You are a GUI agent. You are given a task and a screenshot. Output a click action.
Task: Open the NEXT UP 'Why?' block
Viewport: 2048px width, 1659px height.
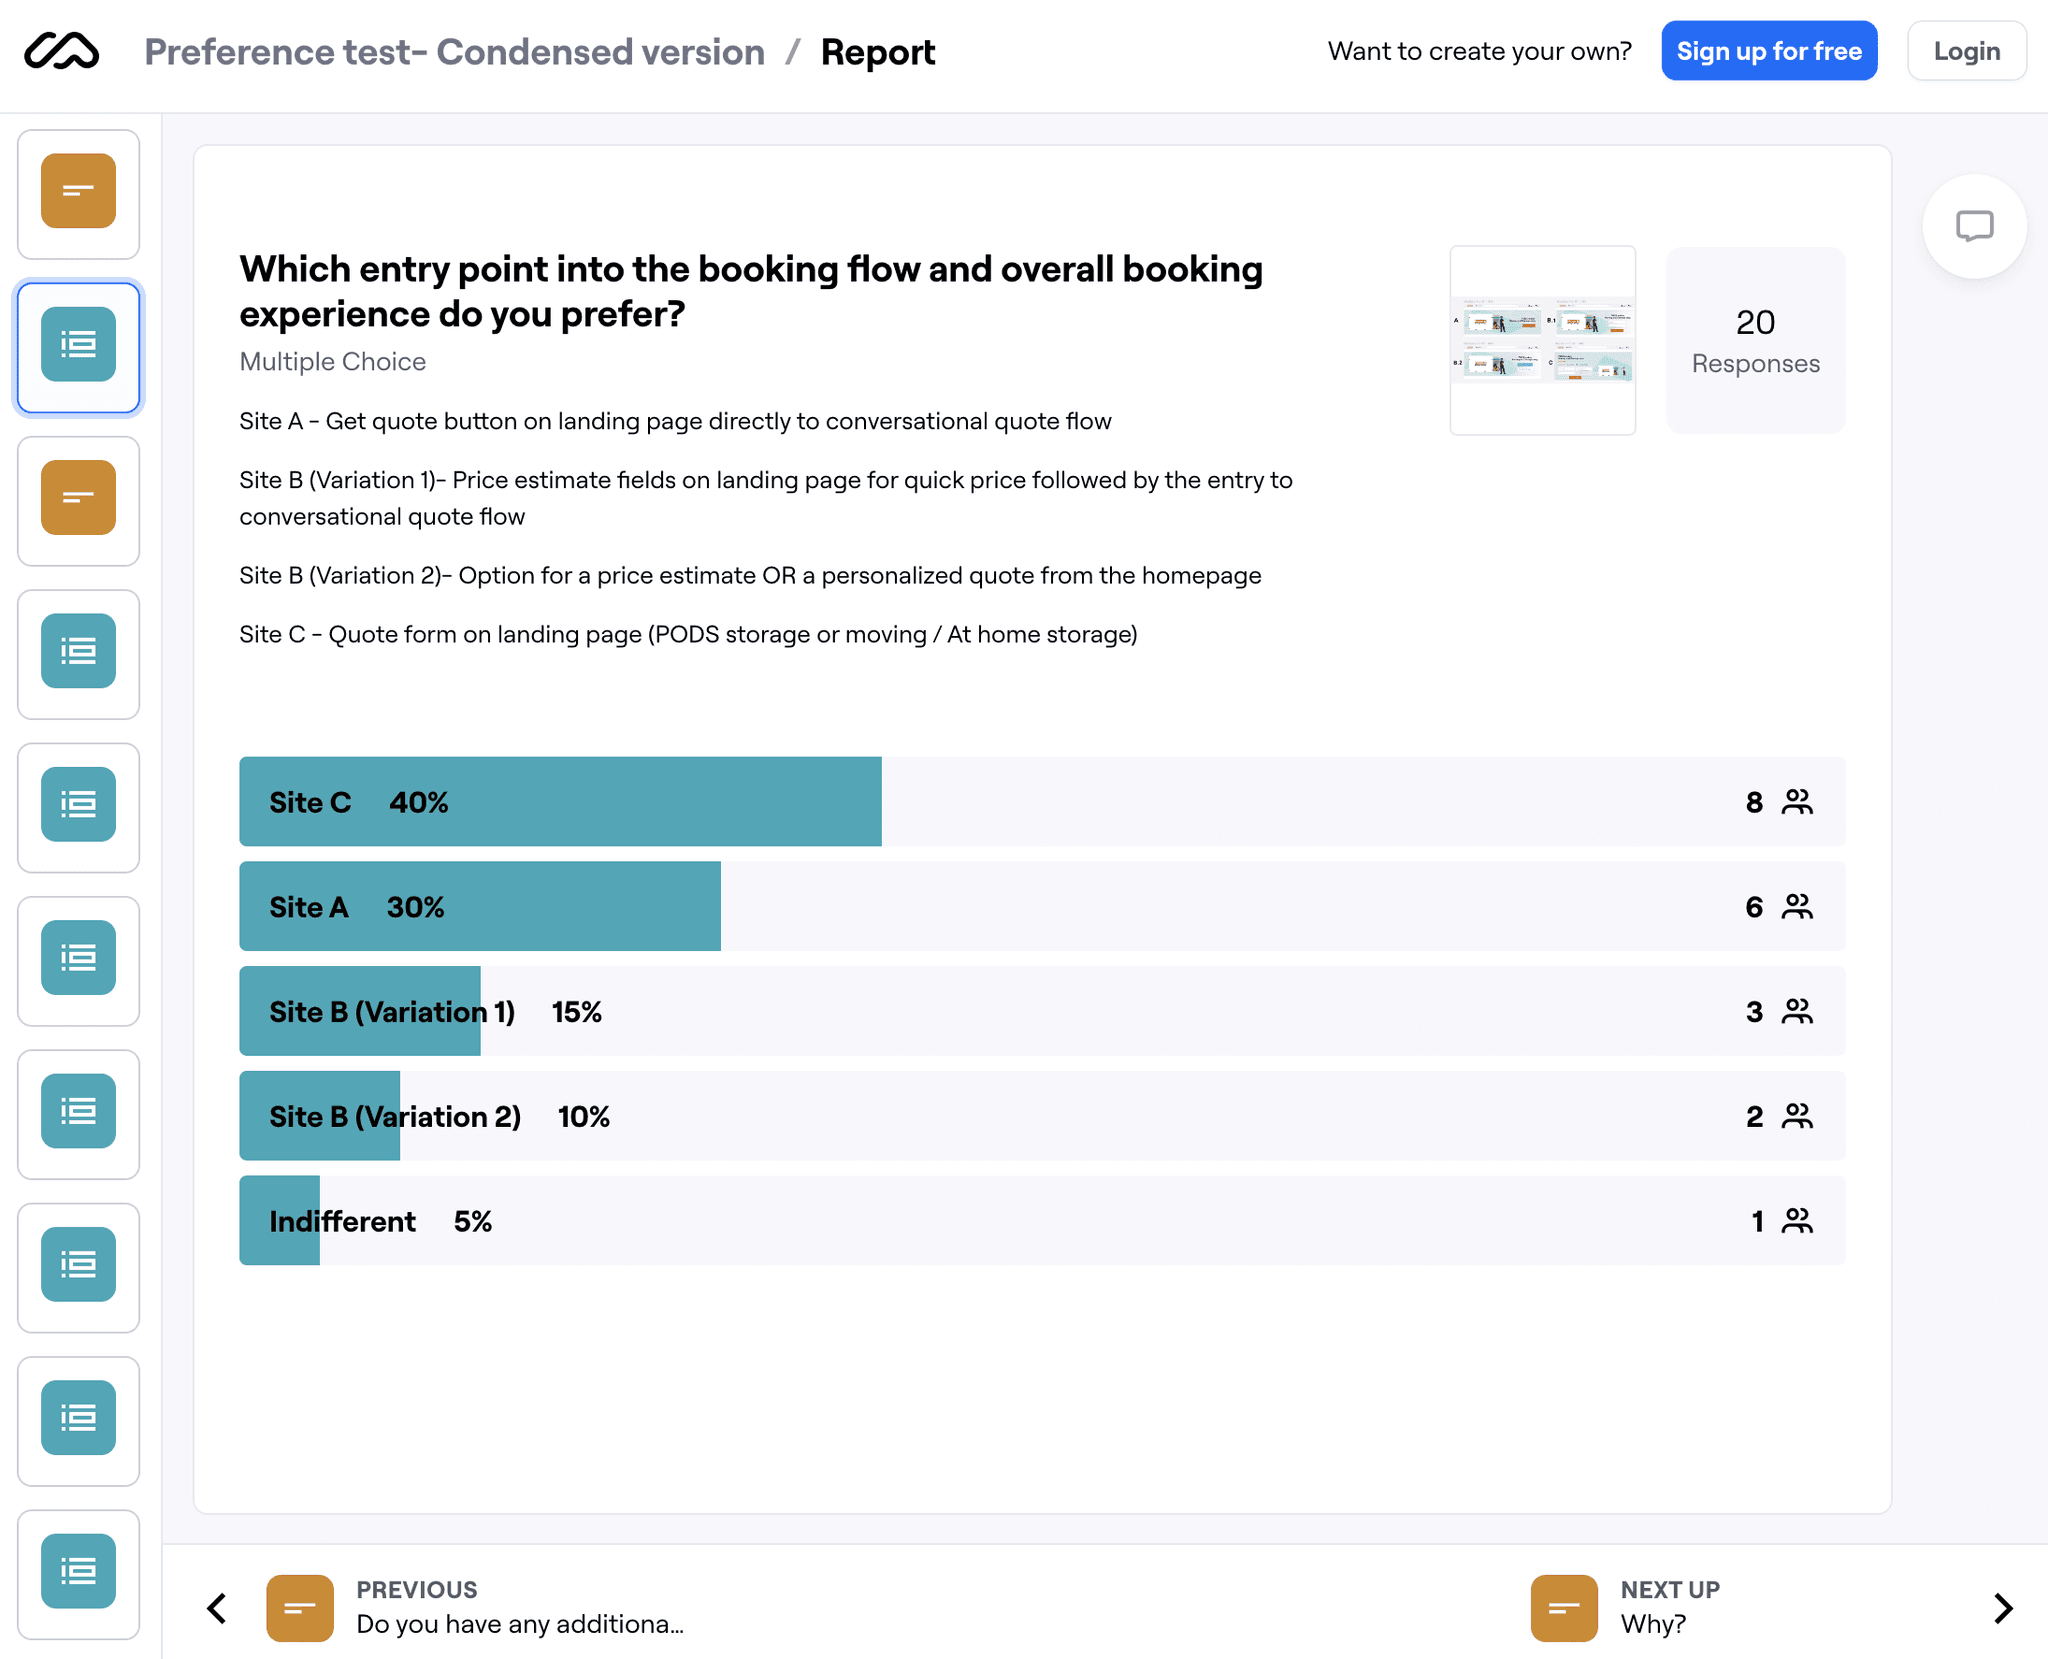click(1625, 1608)
